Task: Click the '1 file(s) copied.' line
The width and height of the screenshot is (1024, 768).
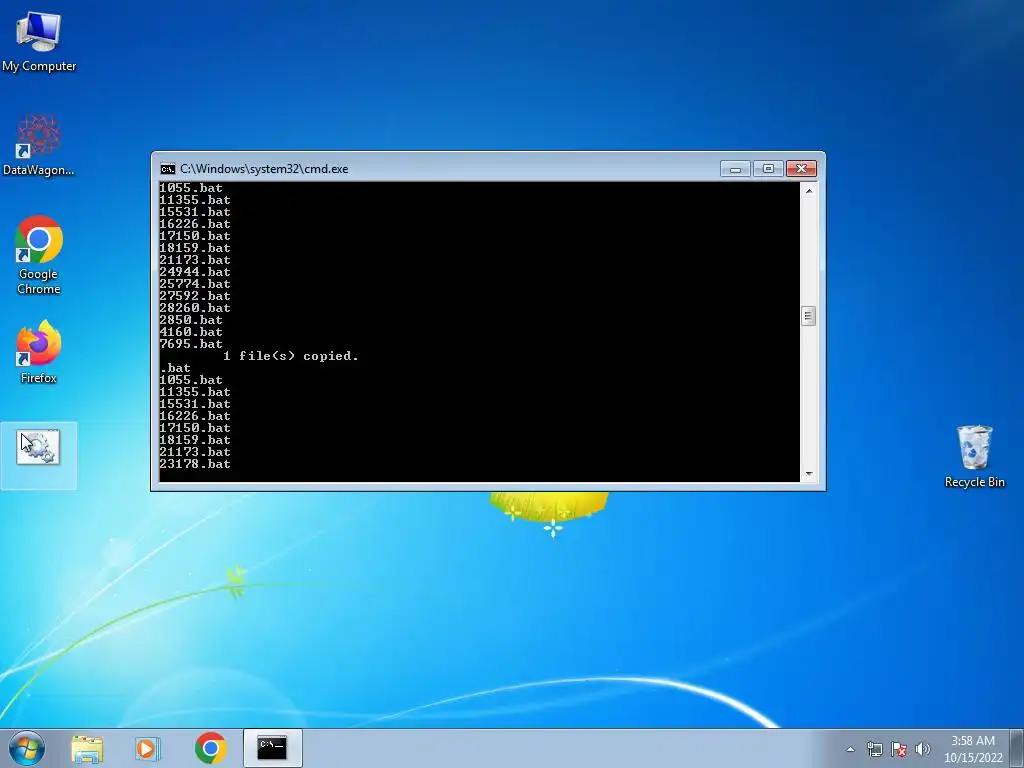Action: click(x=291, y=356)
